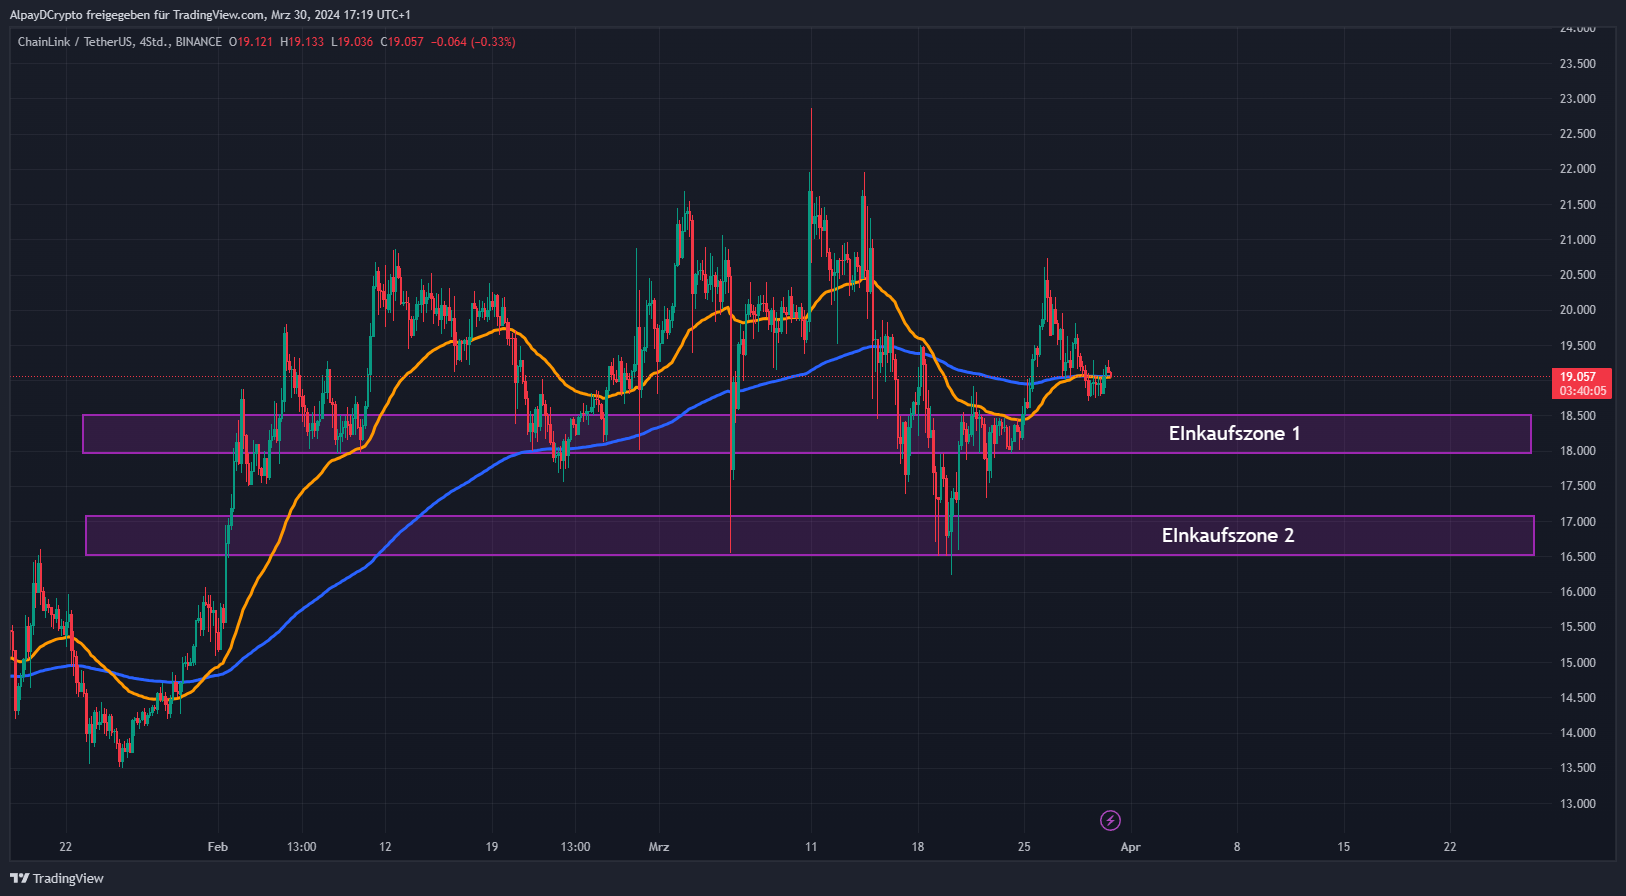
Task: Click the 21.000 price axis label
Action: (x=1578, y=240)
